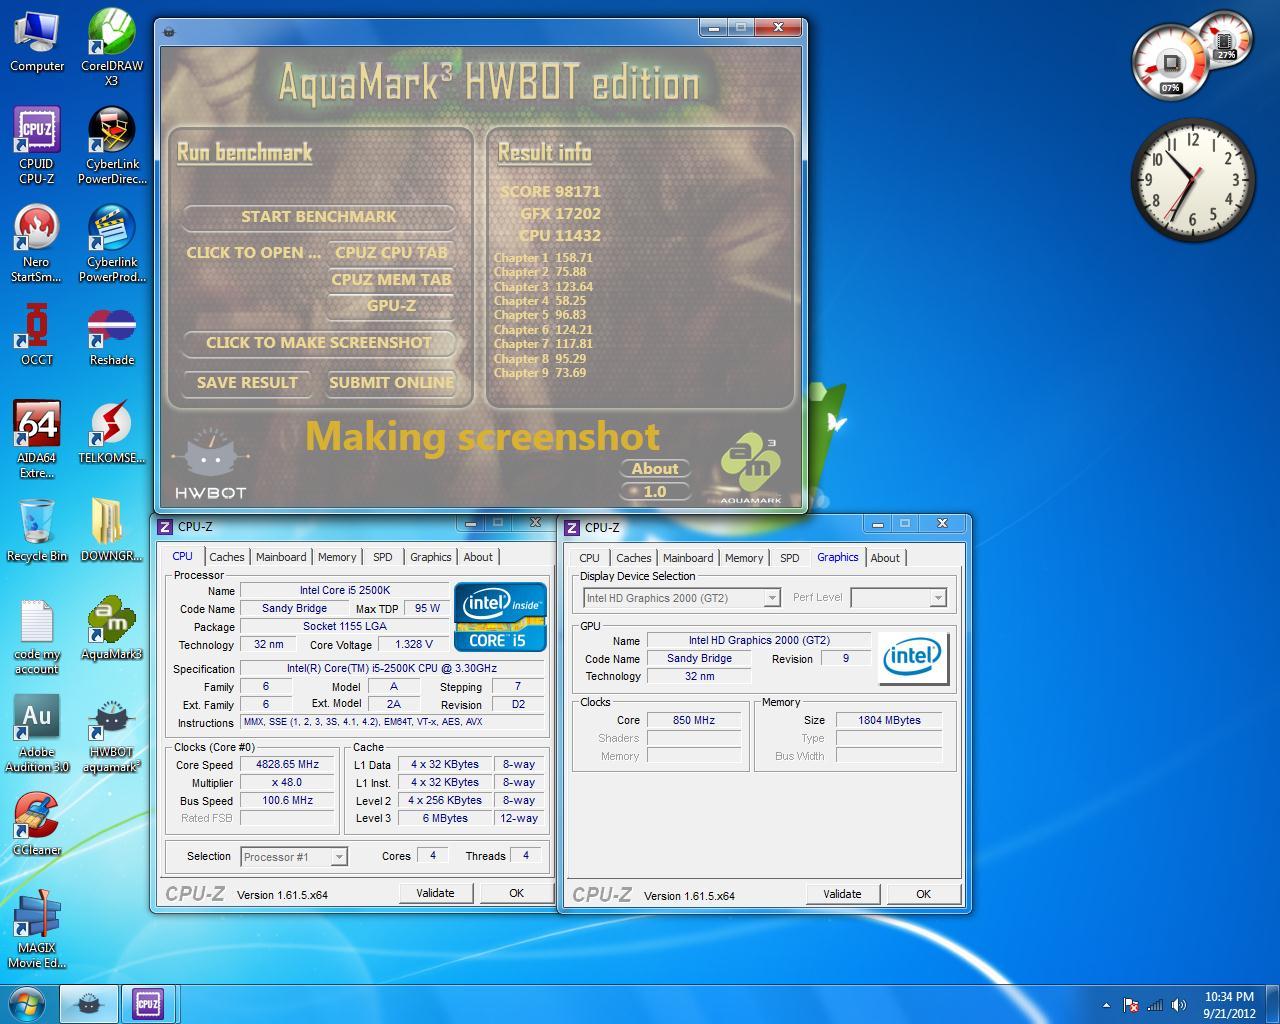Click the analog clock gadget
This screenshot has height=1024, width=1280.
[x=1192, y=180]
